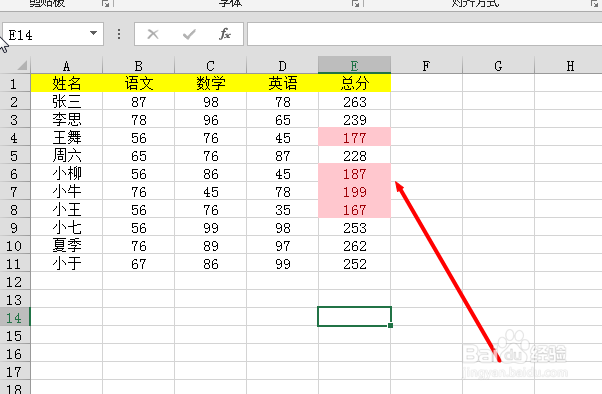This screenshot has width=602, height=394.
Task: Click total score 262 cell
Action: click(354, 246)
